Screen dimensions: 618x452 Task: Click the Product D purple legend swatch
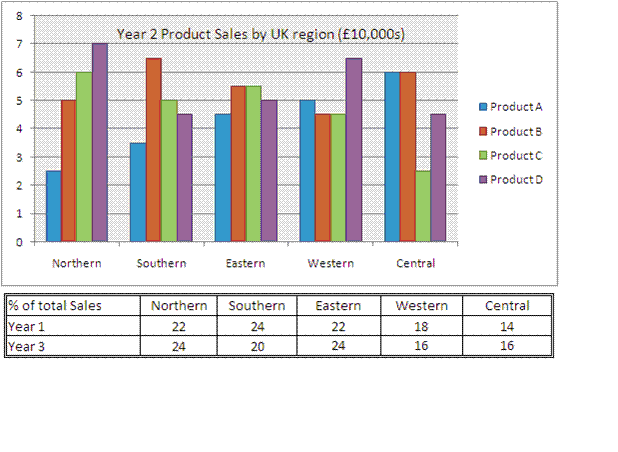(484, 179)
